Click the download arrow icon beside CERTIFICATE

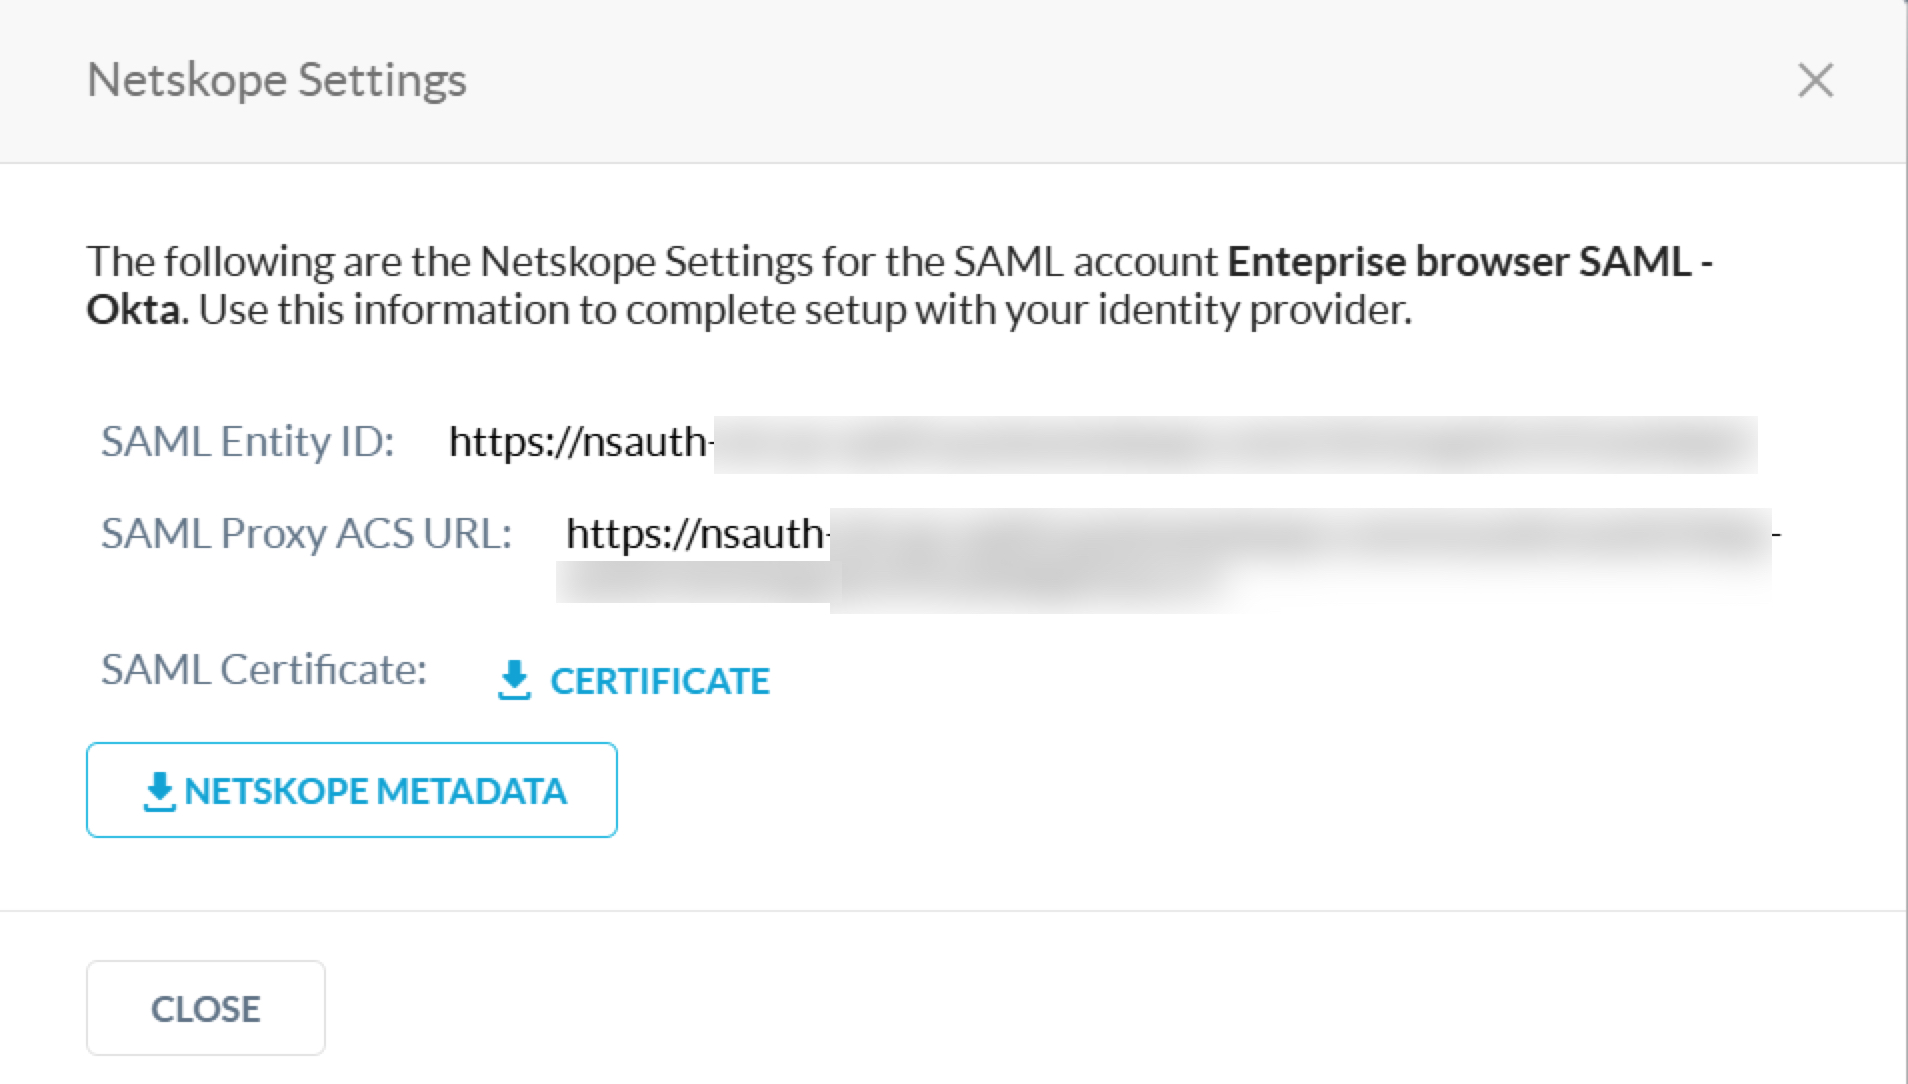tap(514, 681)
